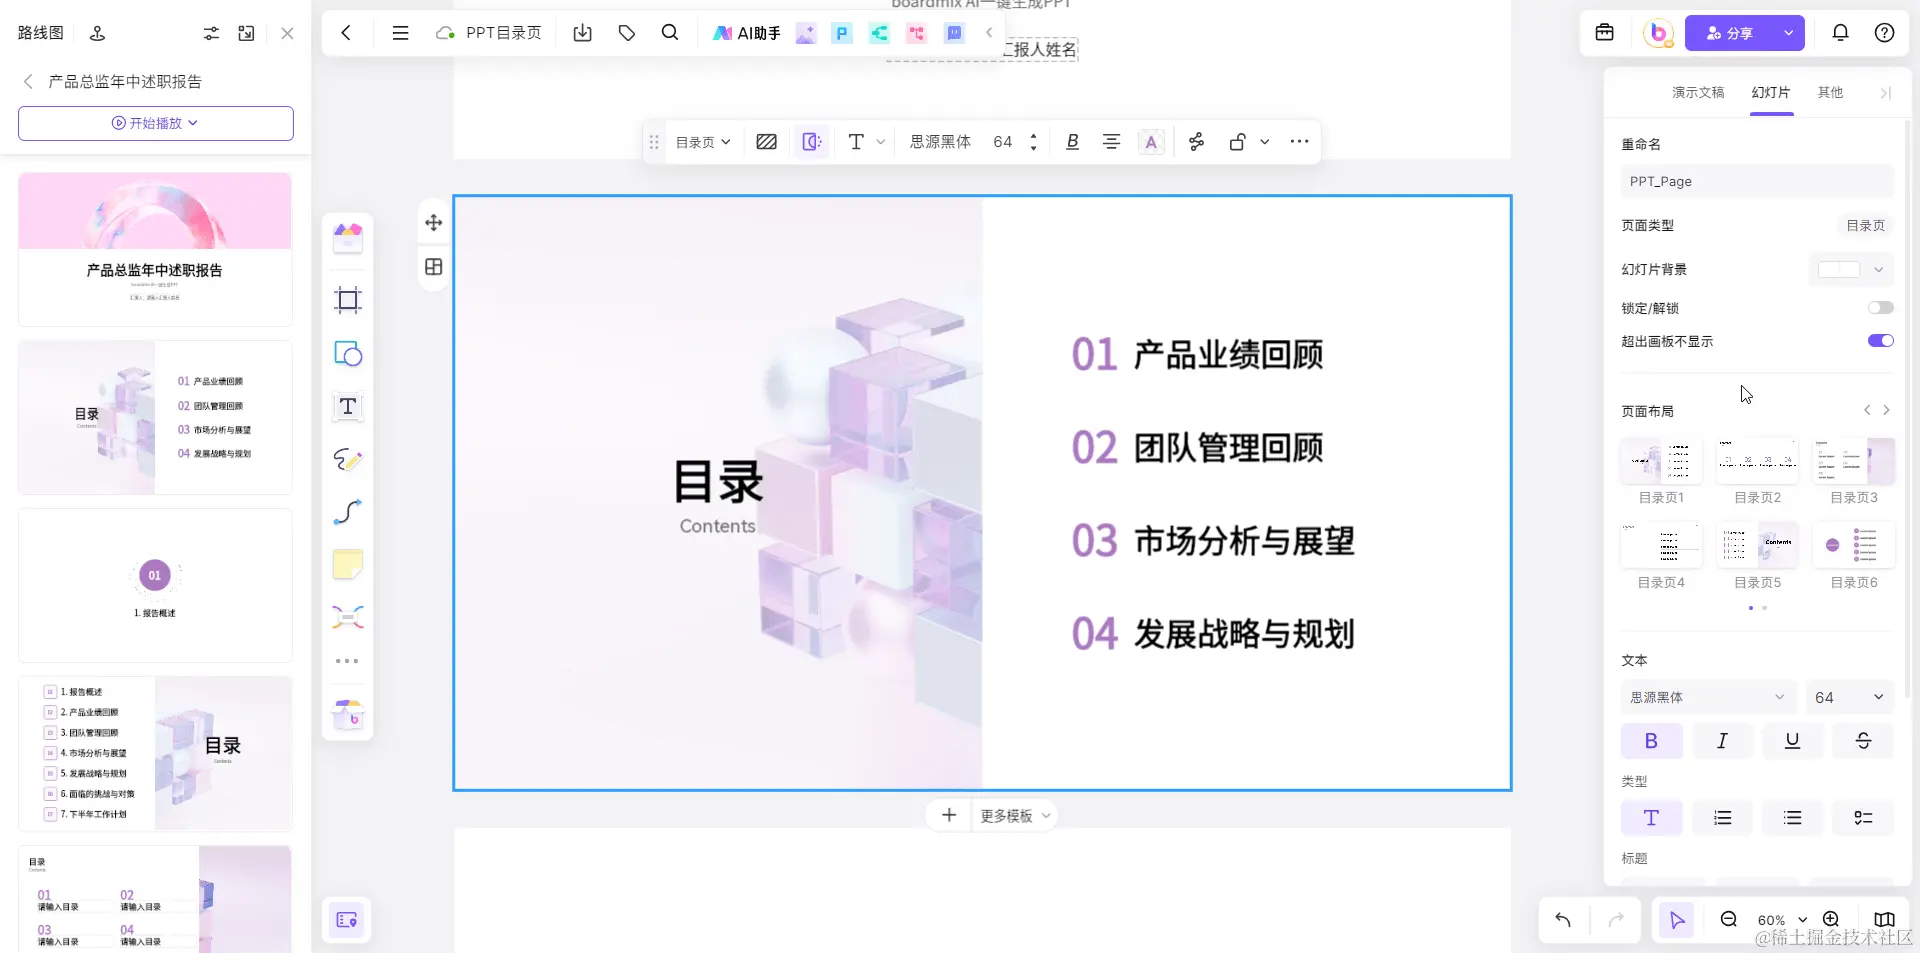Viewport: 1920px width, 953px height.
Task: Open the 思源黑体 font dropdown in 文本 section
Action: 1707,697
